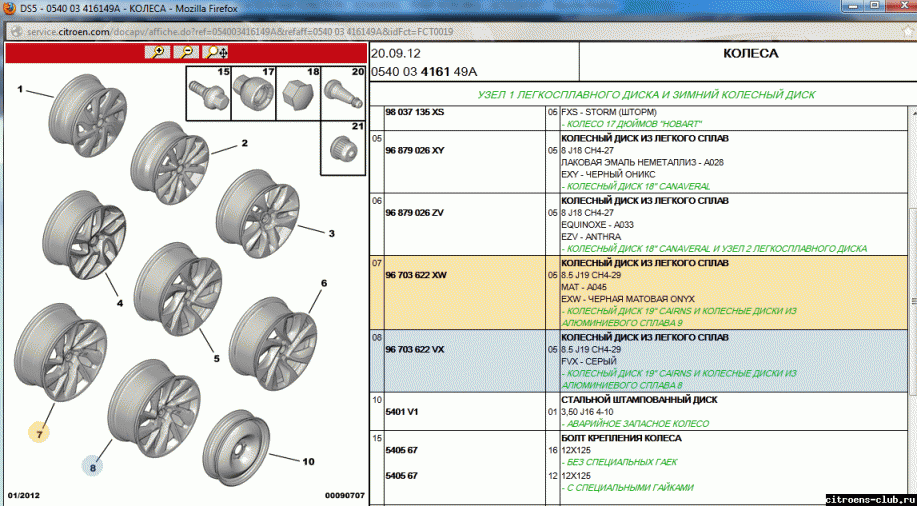Click part number 5401 V1
The width and height of the screenshot is (917, 506).
[x=402, y=412]
